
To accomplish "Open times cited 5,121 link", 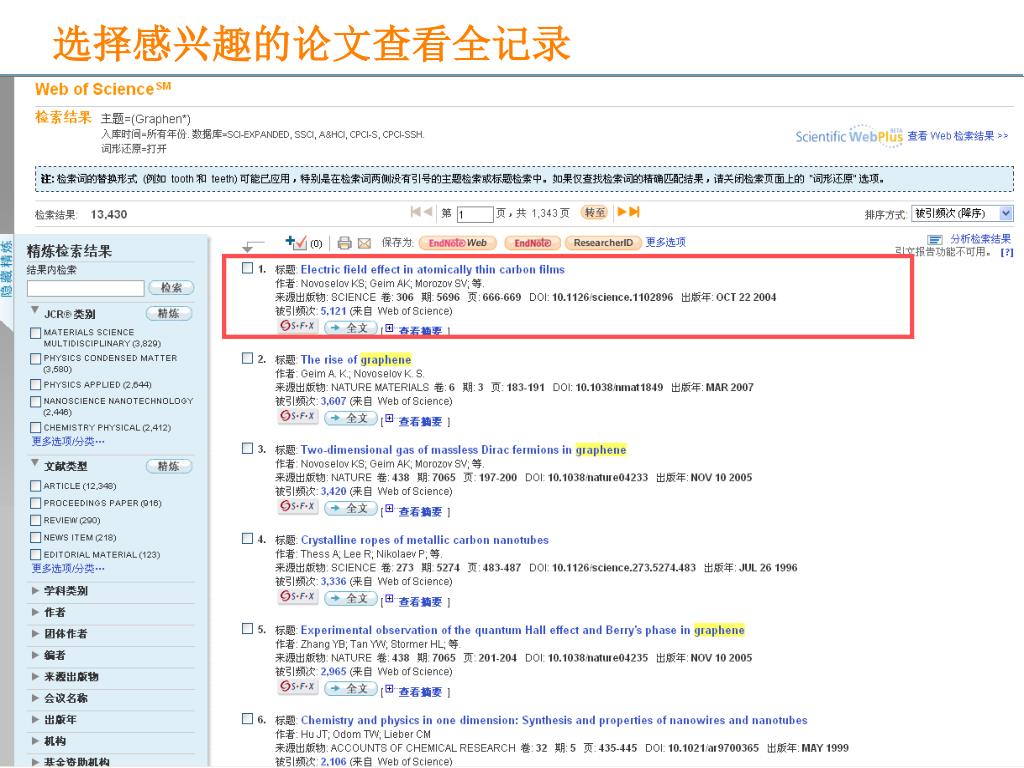I will click(x=333, y=311).
